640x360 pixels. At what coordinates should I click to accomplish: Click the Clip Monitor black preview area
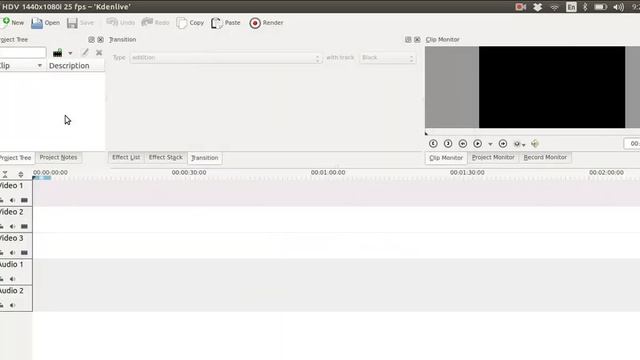pyautogui.click(x=552, y=87)
